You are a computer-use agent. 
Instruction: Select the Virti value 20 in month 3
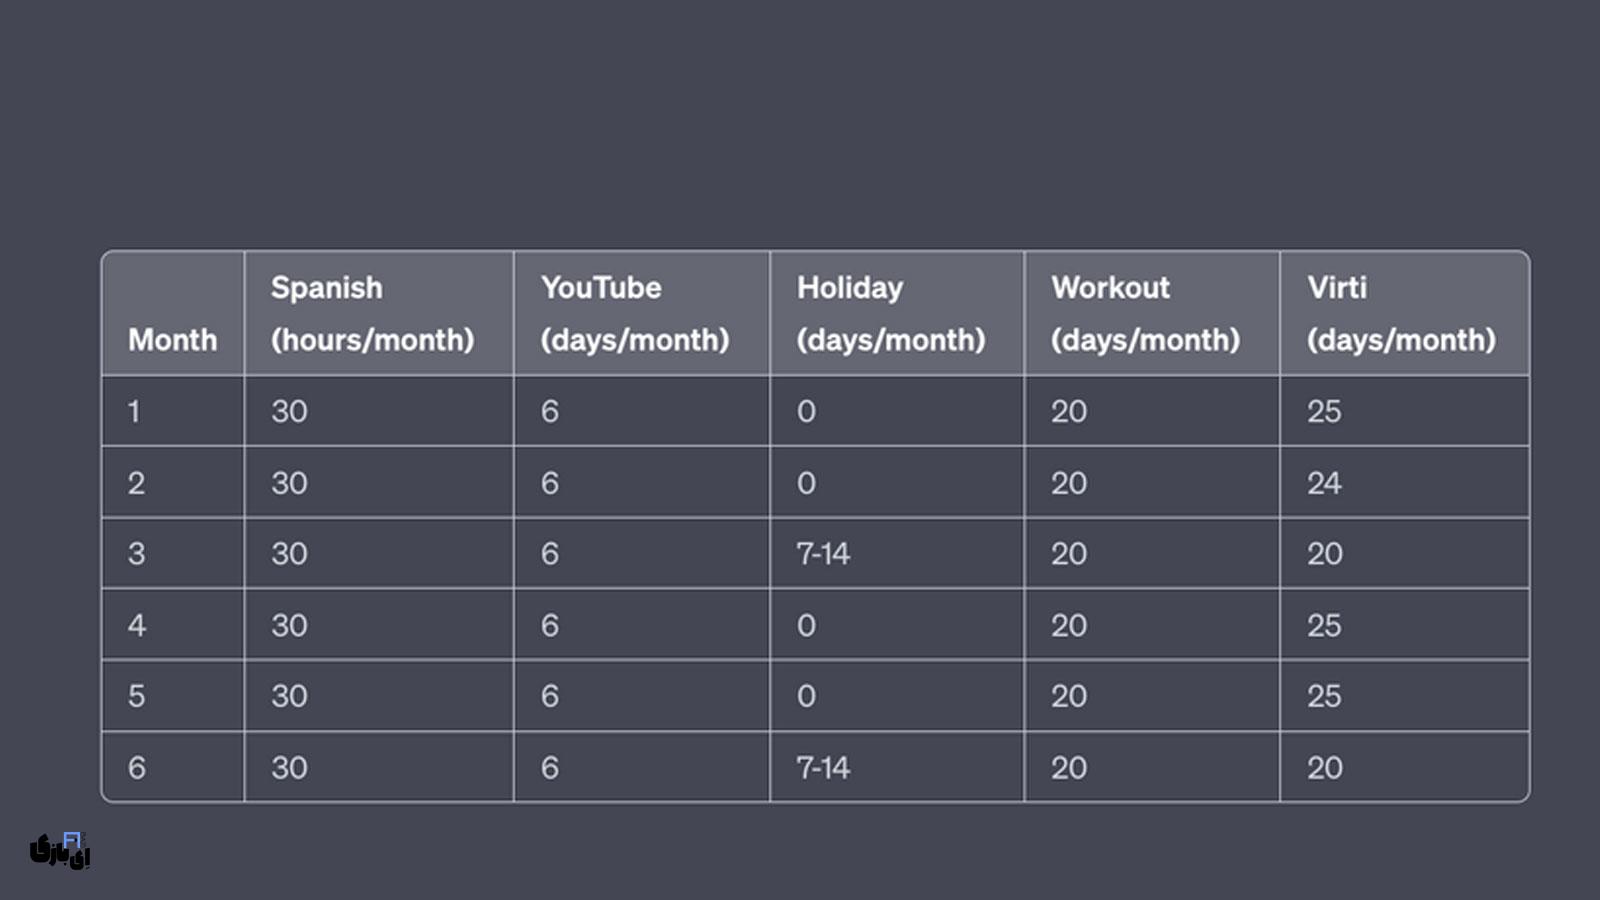click(1324, 554)
